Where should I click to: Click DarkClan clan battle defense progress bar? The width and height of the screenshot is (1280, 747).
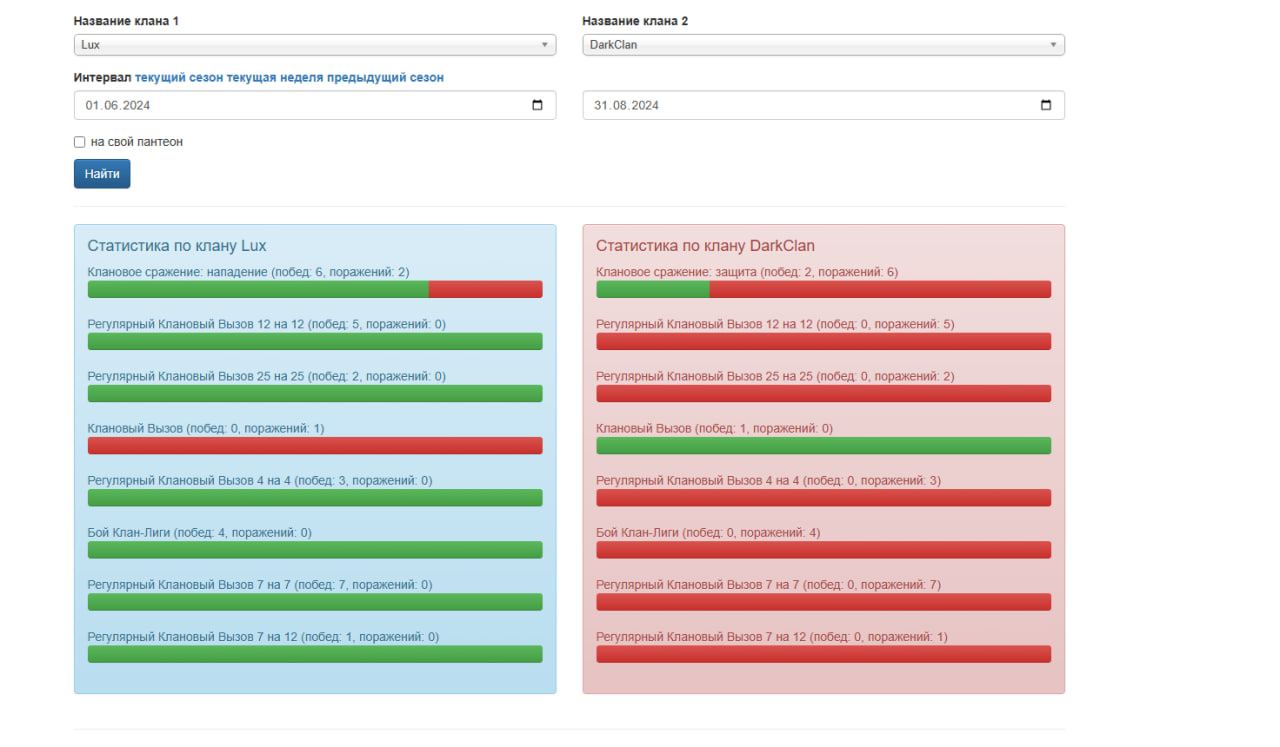tap(823, 289)
